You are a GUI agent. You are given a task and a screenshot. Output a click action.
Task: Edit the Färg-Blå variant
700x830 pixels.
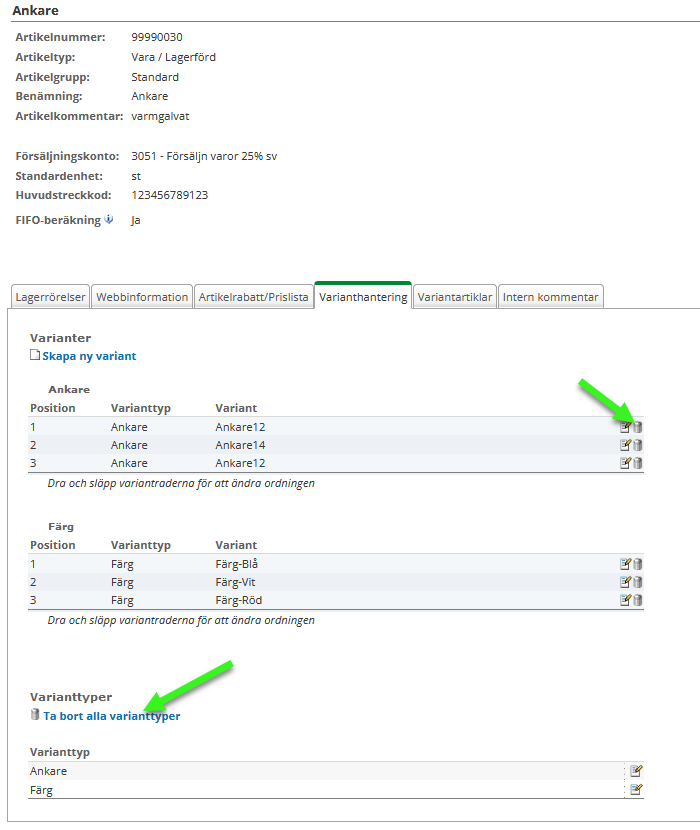[626, 564]
